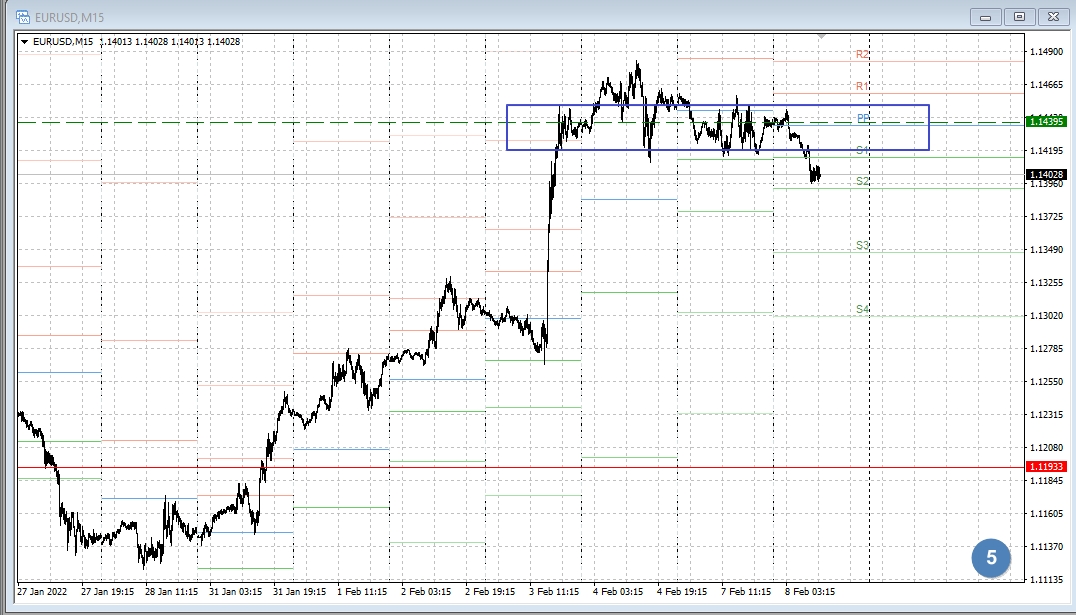Click the S2 pivot support label
Image resolution: width=1076 pixels, height=615 pixels.
[862, 181]
